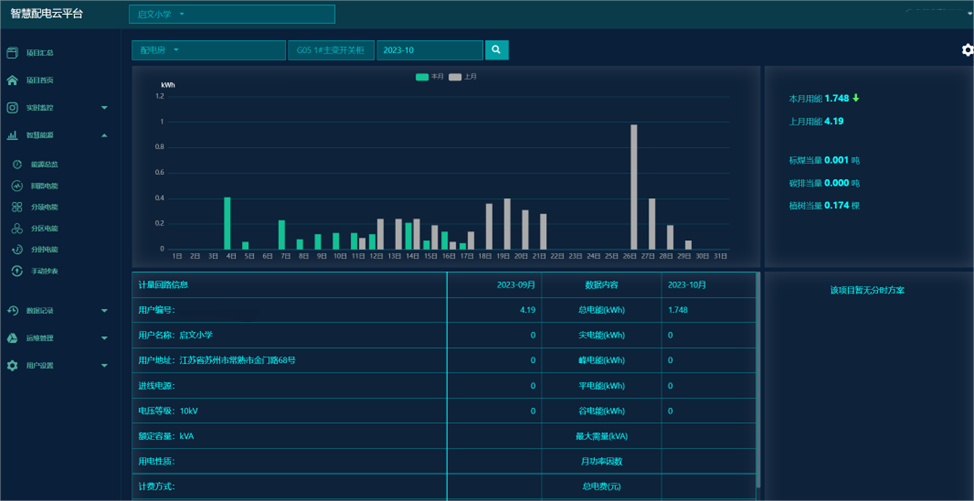Expand 实时监控 arrow
Viewport: 974px width, 501px height.
click(104, 108)
